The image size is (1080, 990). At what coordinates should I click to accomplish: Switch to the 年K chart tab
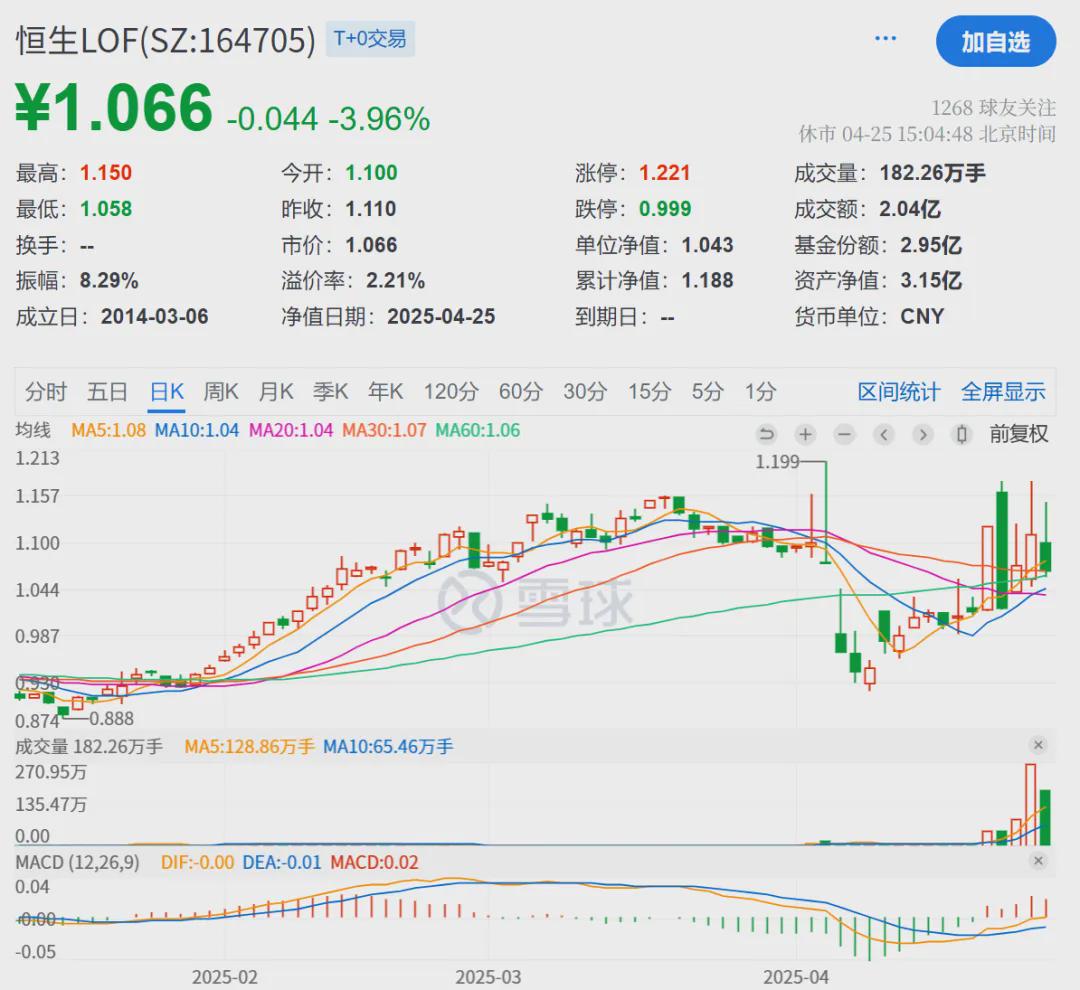point(386,391)
